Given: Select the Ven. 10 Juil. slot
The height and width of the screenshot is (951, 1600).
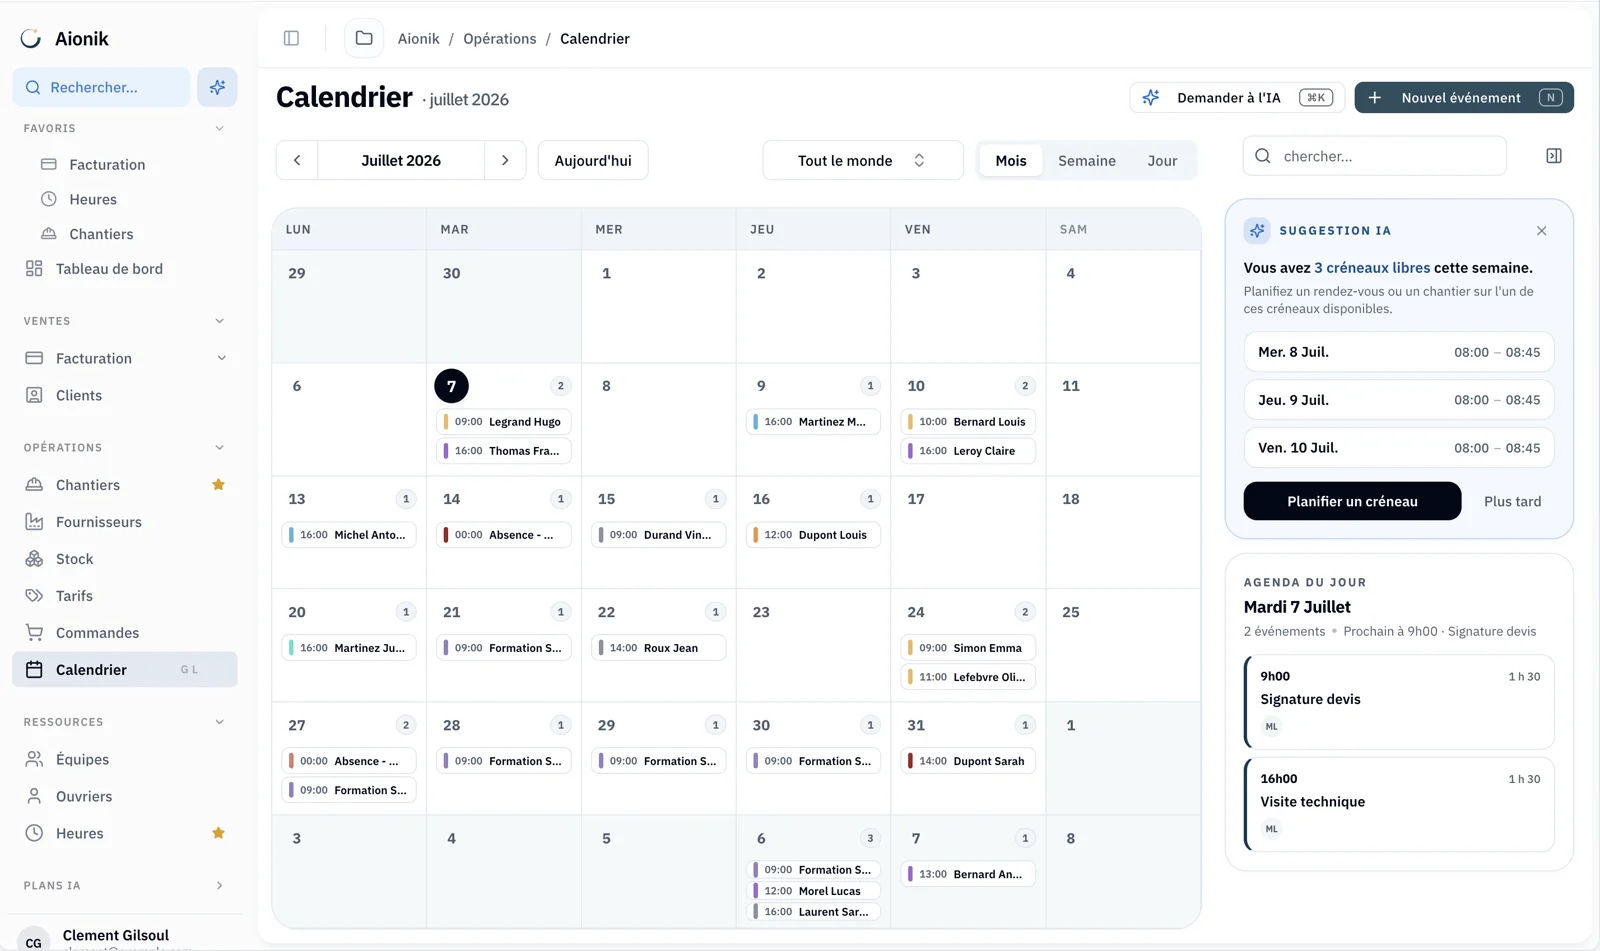Looking at the screenshot, I should tap(1399, 448).
